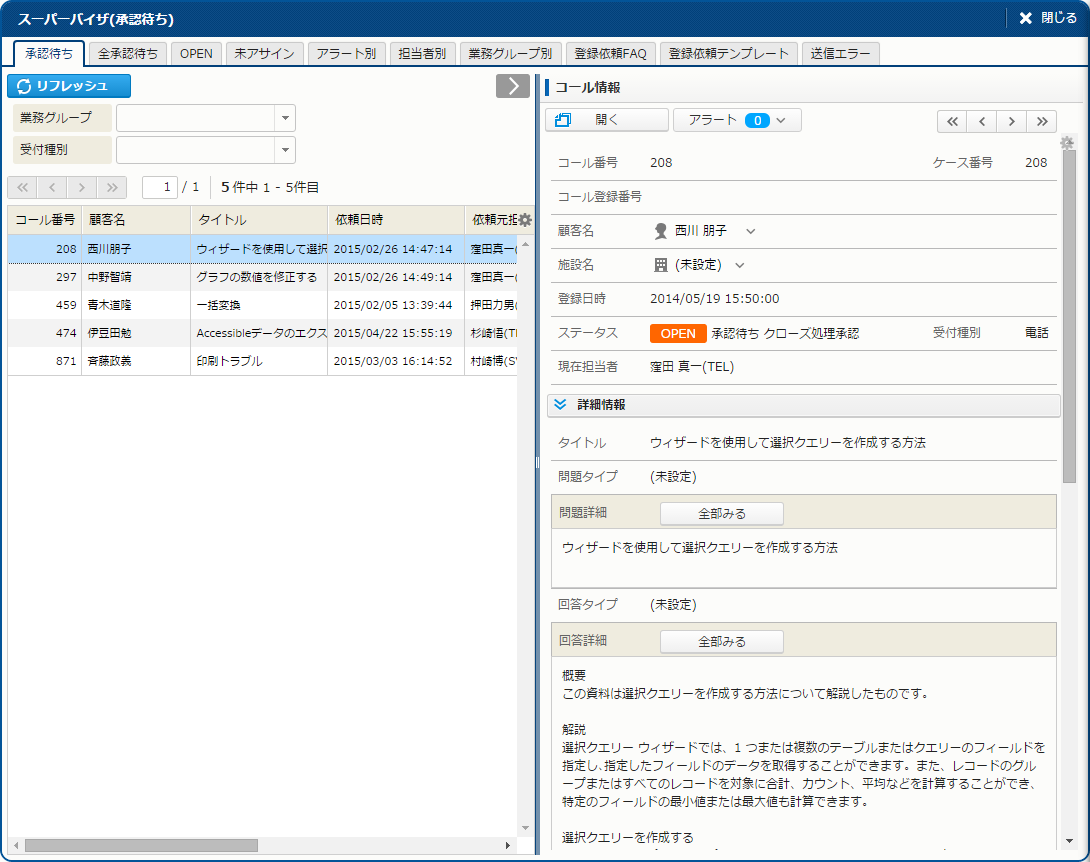The width and height of the screenshot is (1090, 862).
Task: Click the Refresh (リフレッシュ) button
Action: click(69, 87)
